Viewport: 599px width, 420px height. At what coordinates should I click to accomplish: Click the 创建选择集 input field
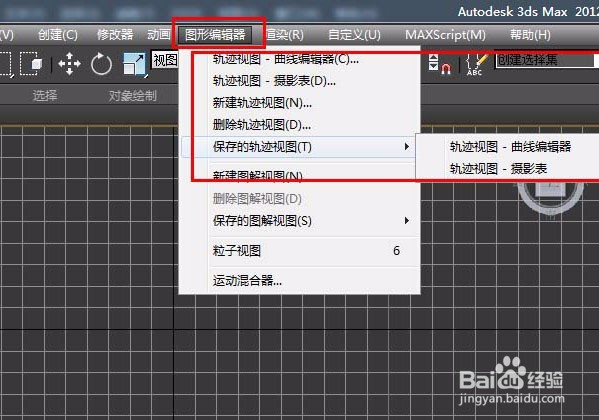(x=546, y=60)
